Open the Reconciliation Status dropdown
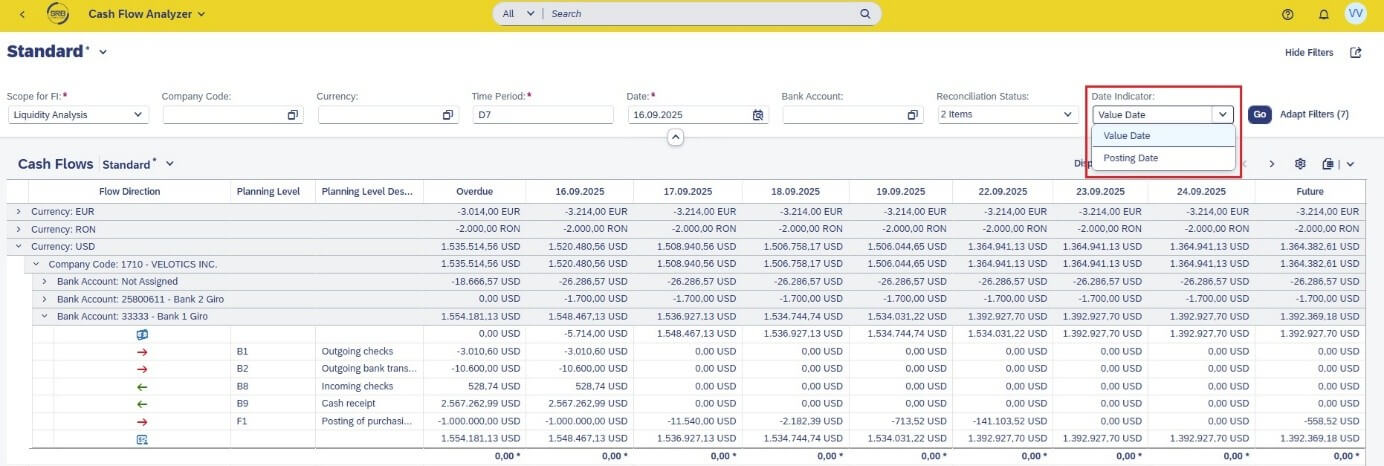Image resolution: width=1384 pixels, height=466 pixels. click(1068, 115)
